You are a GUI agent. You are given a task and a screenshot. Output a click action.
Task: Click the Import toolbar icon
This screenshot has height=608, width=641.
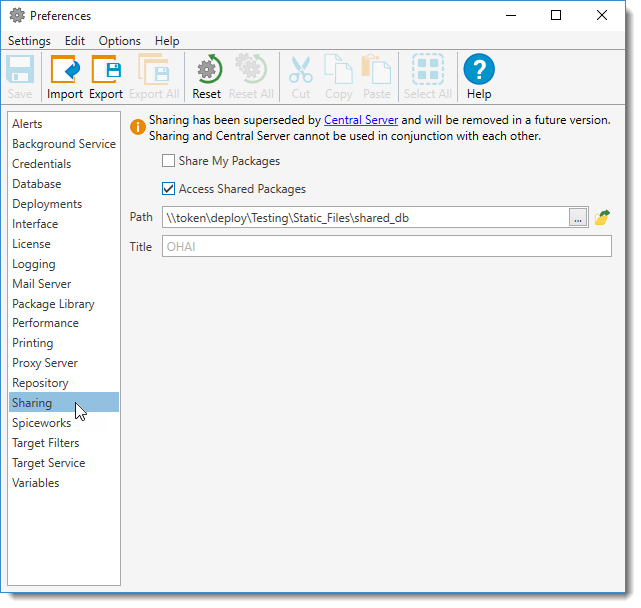click(65, 77)
